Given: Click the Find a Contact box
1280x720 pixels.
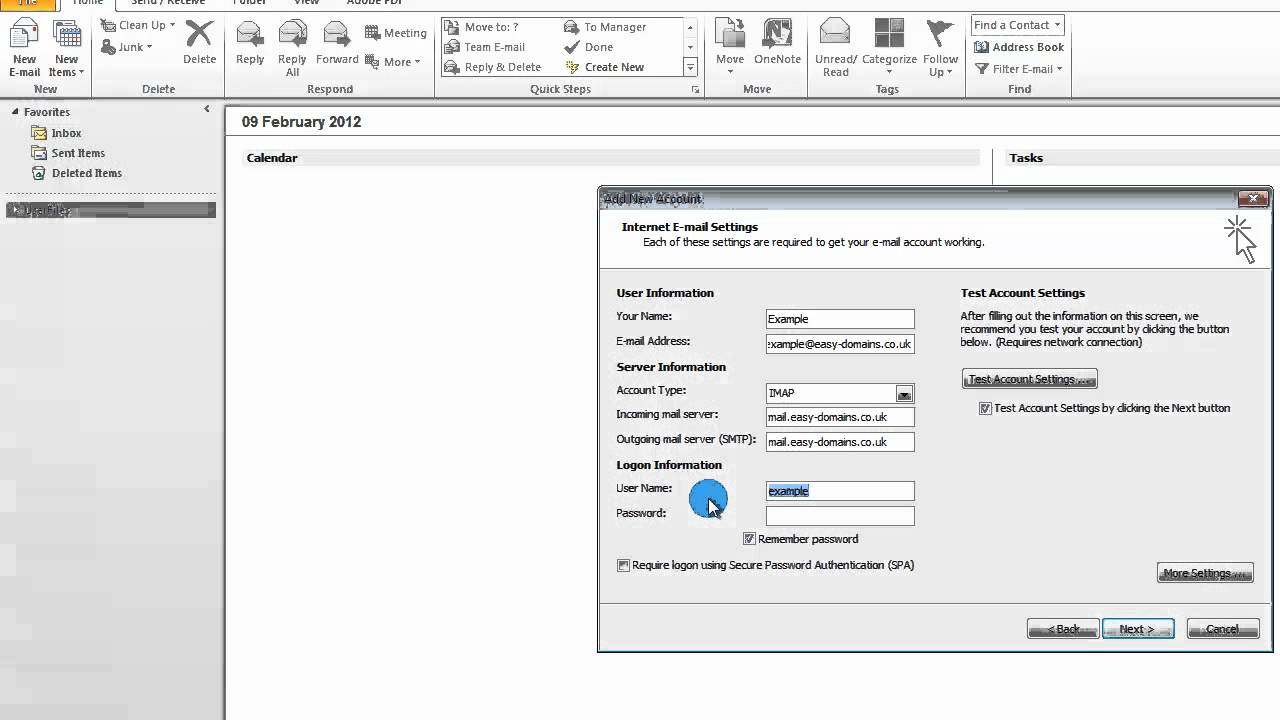Looking at the screenshot, I should [x=1018, y=25].
